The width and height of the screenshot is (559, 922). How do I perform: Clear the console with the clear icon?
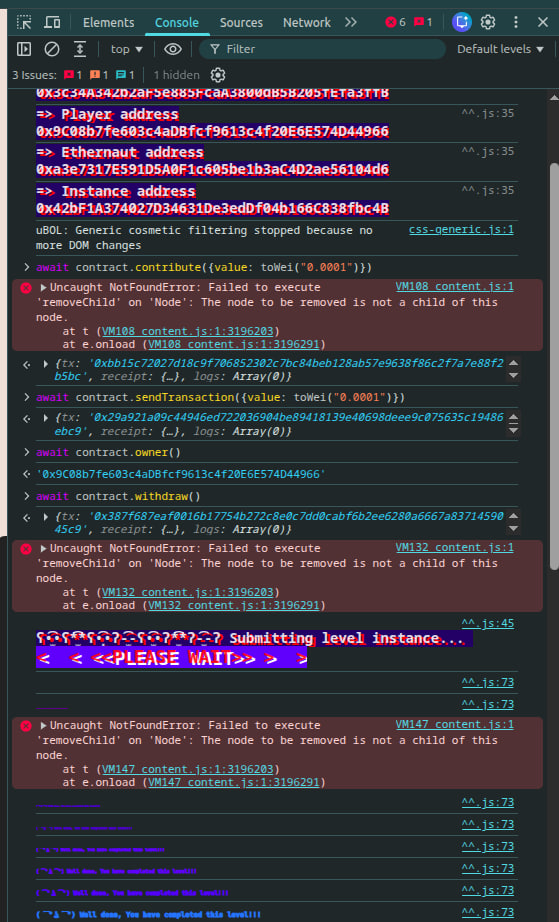(x=52, y=49)
